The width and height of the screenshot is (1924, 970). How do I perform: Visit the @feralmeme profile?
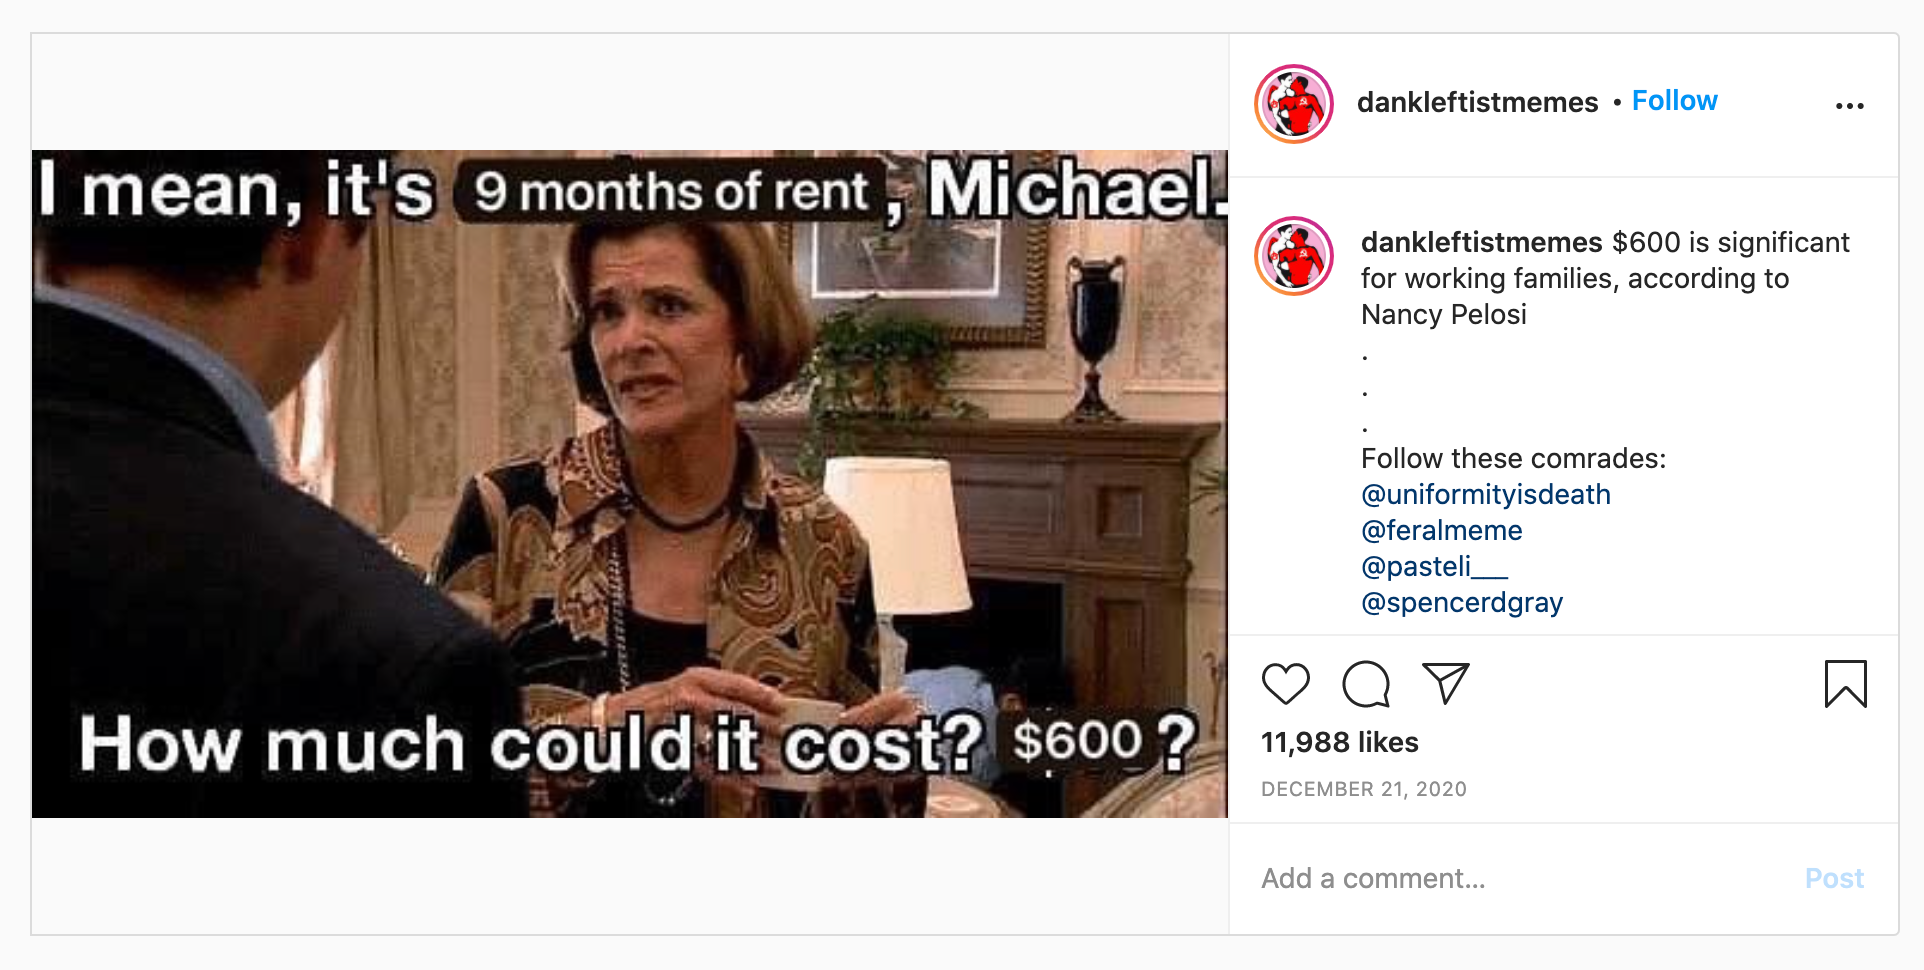click(1442, 530)
